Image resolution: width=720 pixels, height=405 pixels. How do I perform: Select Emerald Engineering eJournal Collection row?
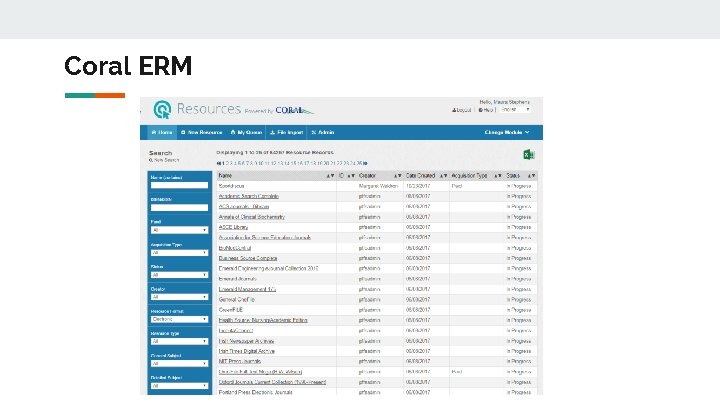tap(377, 269)
